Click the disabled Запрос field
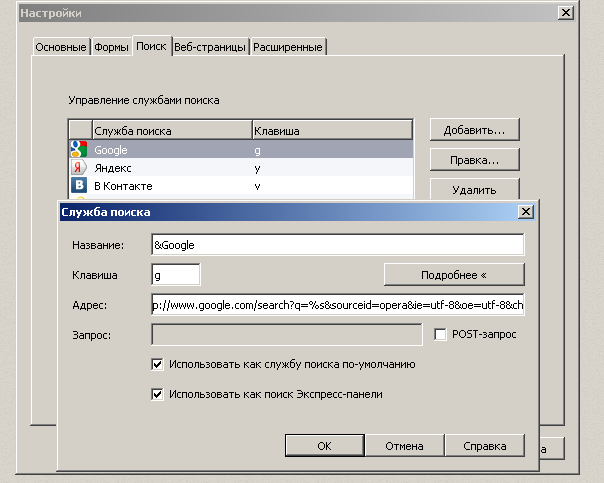The image size is (604, 483). click(287, 334)
